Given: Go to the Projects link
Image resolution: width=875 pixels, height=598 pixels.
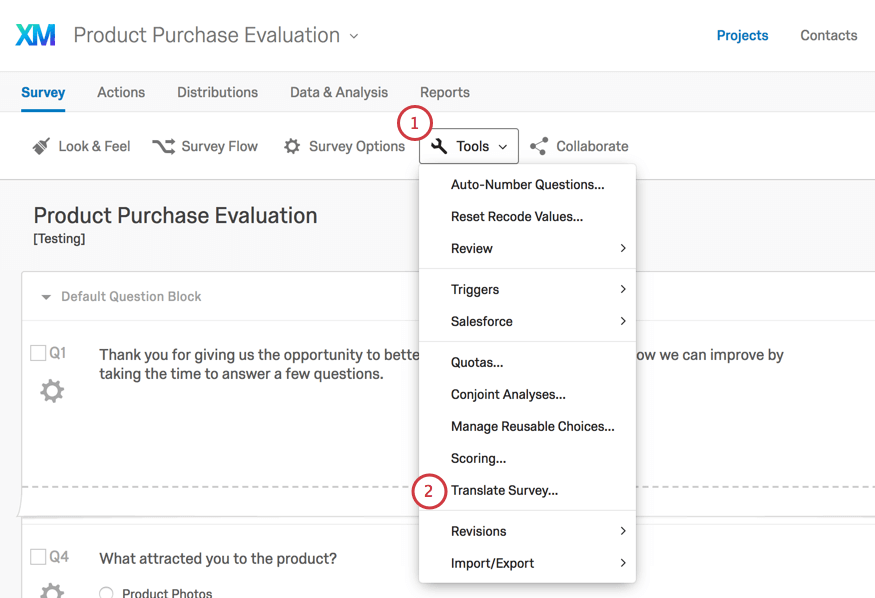Looking at the screenshot, I should click(742, 35).
